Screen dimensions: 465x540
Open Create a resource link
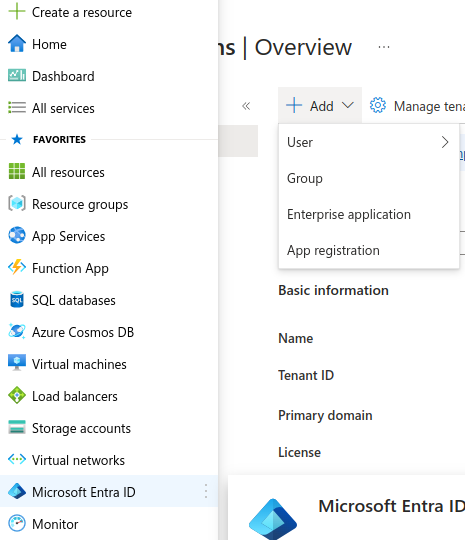tap(82, 12)
